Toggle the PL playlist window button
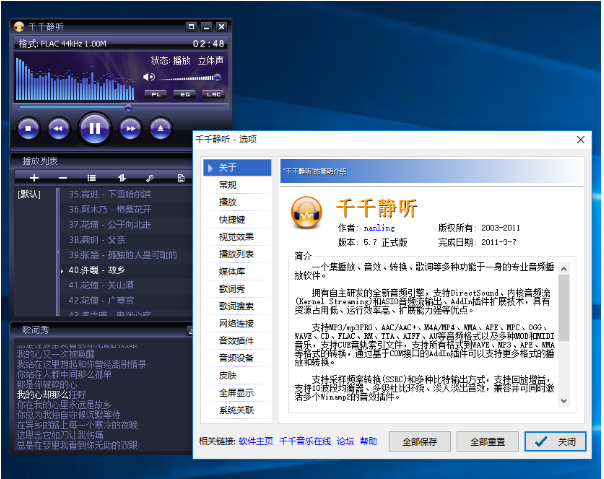This screenshot has width=604, height=479. coord(156,94)
